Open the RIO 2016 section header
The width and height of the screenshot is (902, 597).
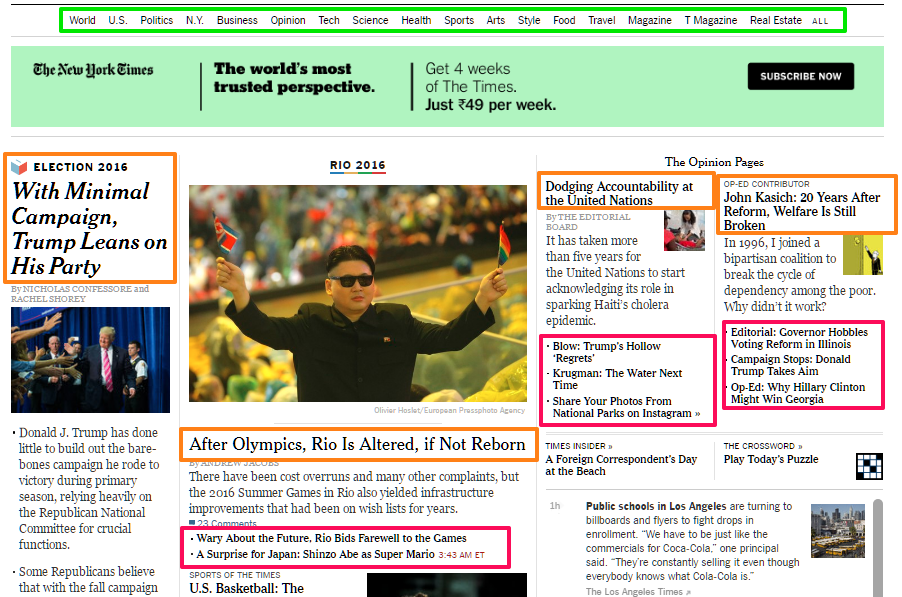[x=357, y=165]
